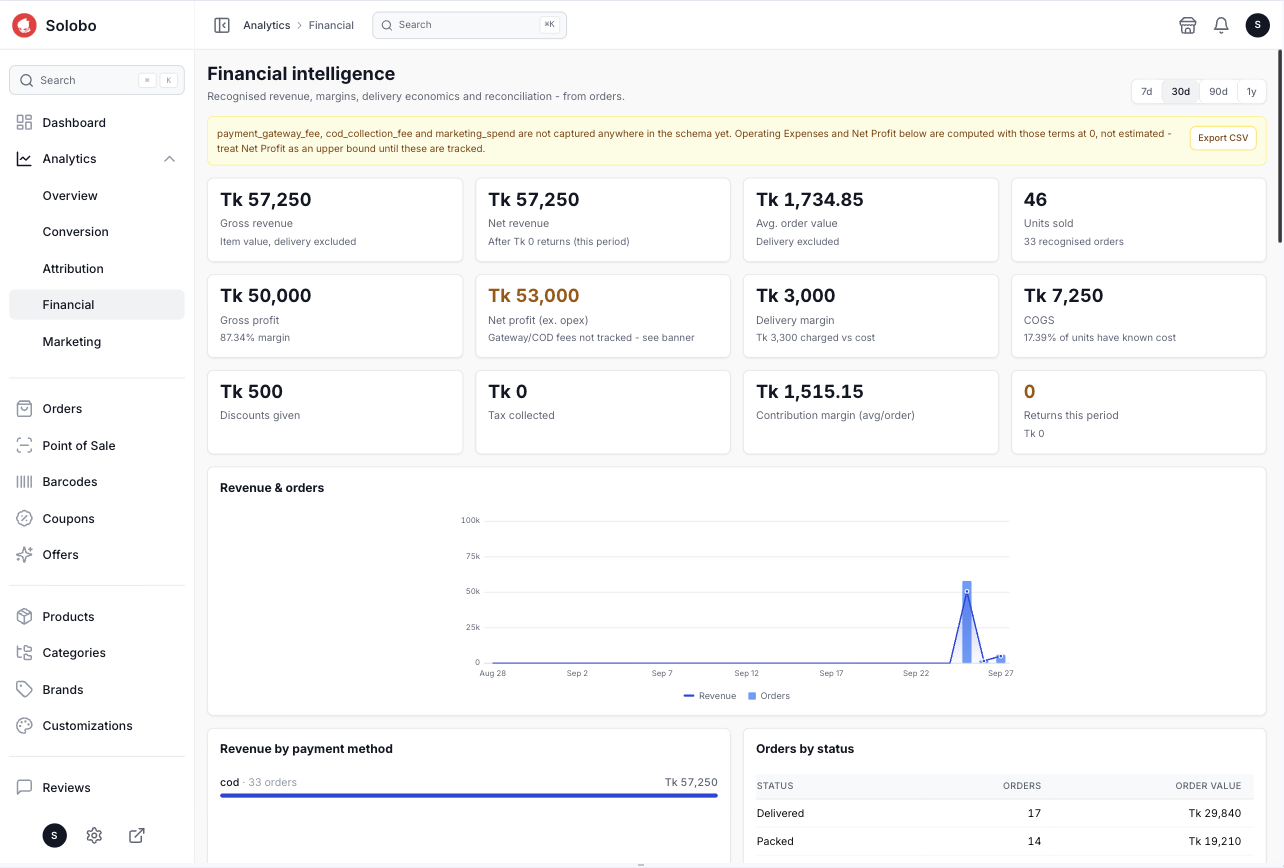Open the Marketing analytics page
This screenshot has width=1284, height=868.
click(x=97, y=342)
